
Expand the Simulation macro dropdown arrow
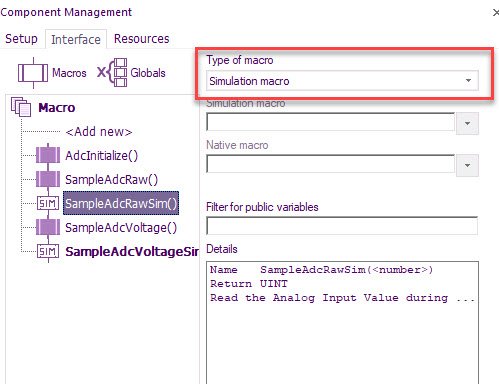click(x=467, y=123)
